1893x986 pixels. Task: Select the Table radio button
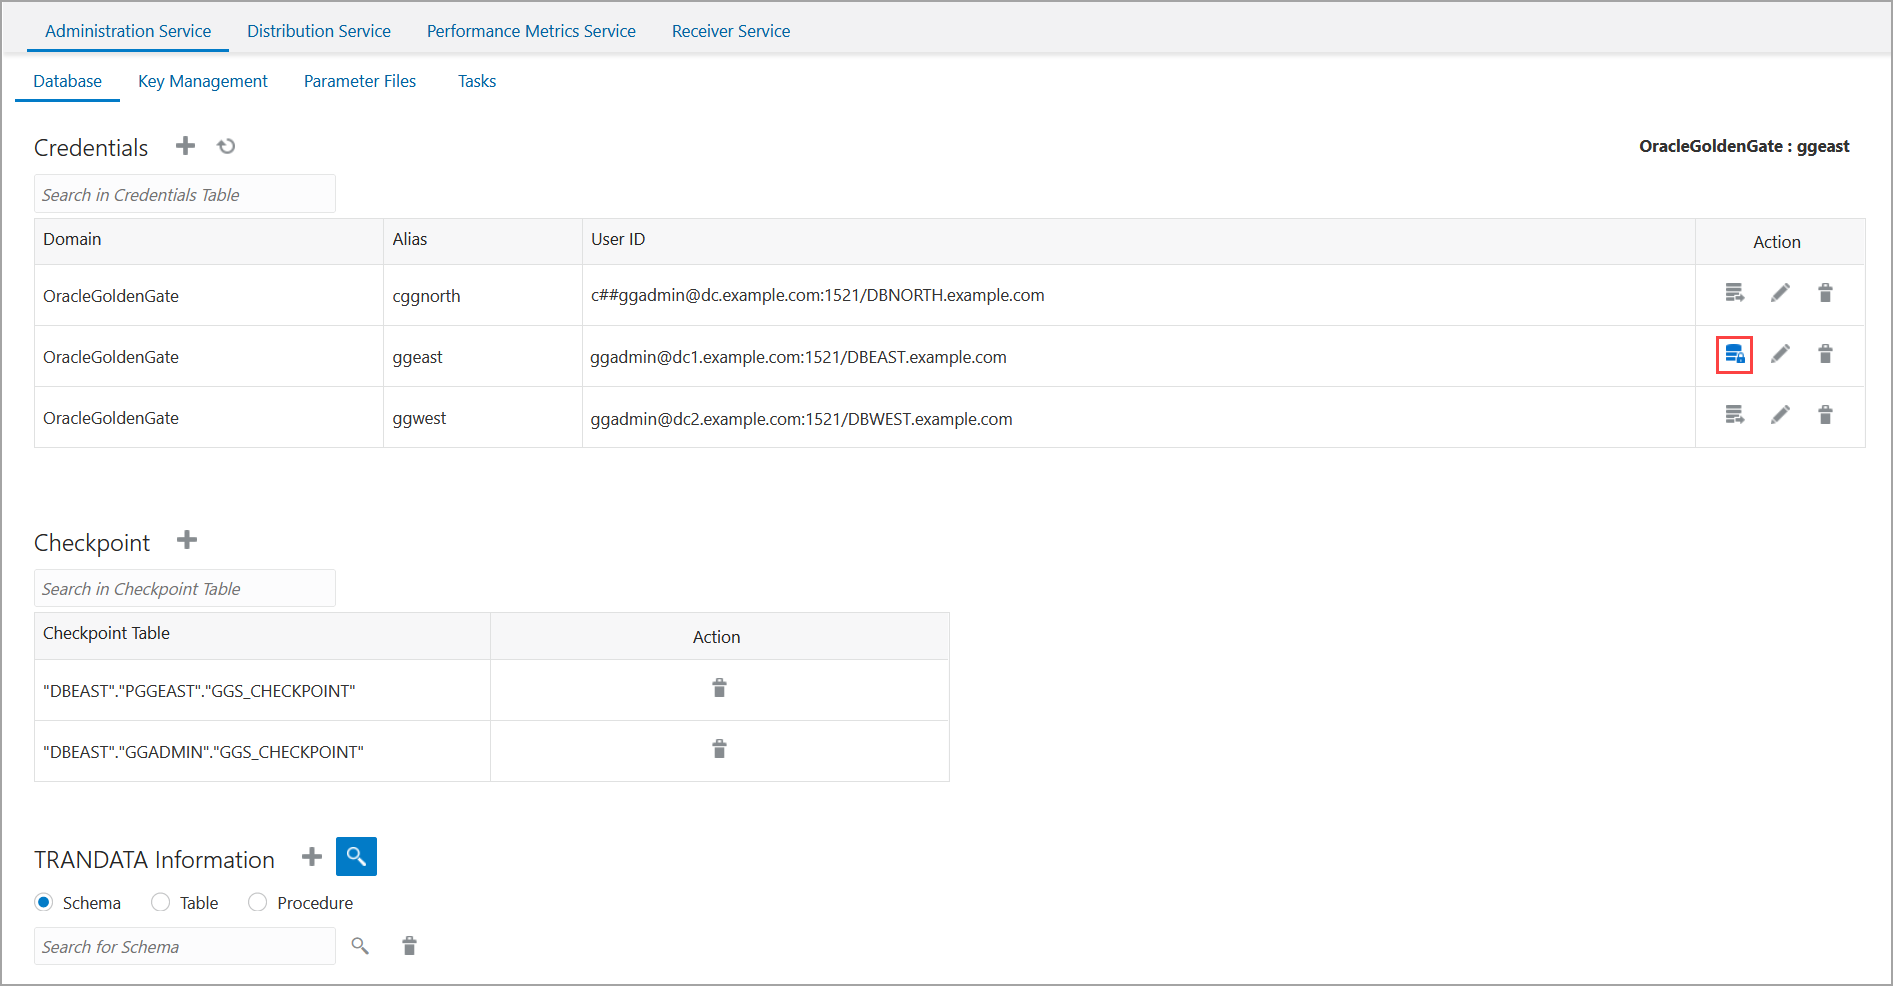(160, 902)
